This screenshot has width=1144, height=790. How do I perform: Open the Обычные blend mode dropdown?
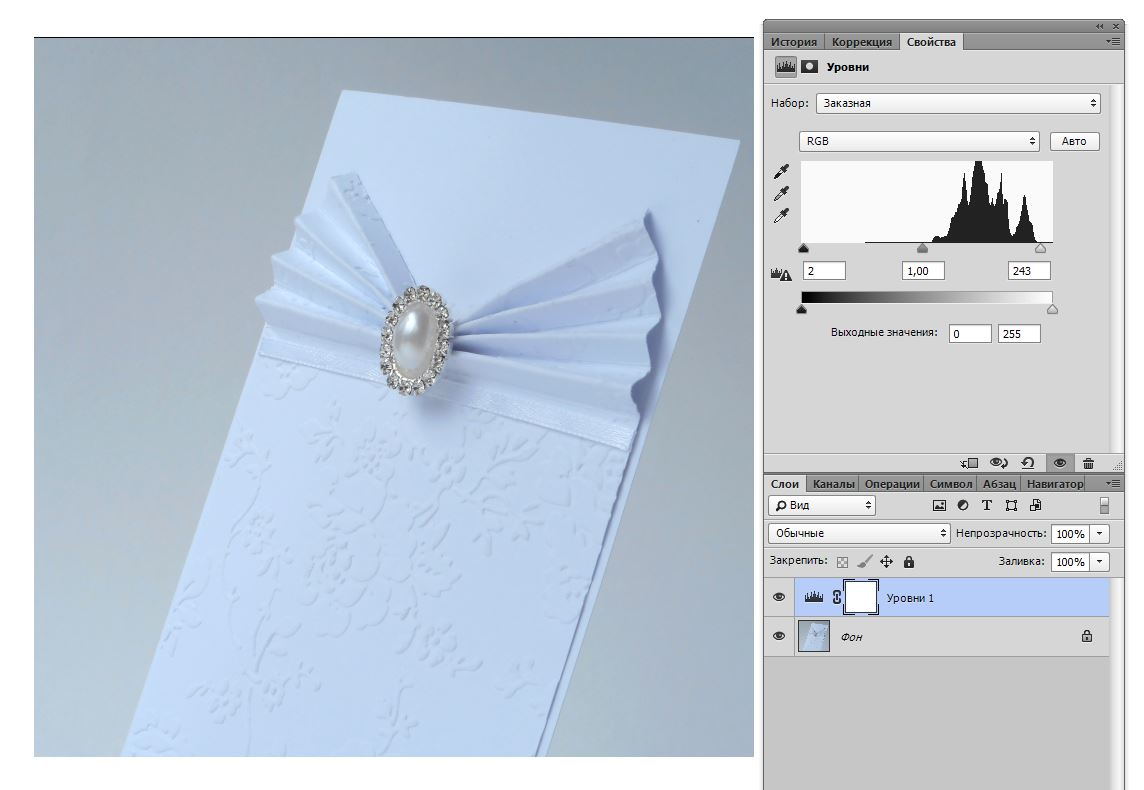[859, 533]
